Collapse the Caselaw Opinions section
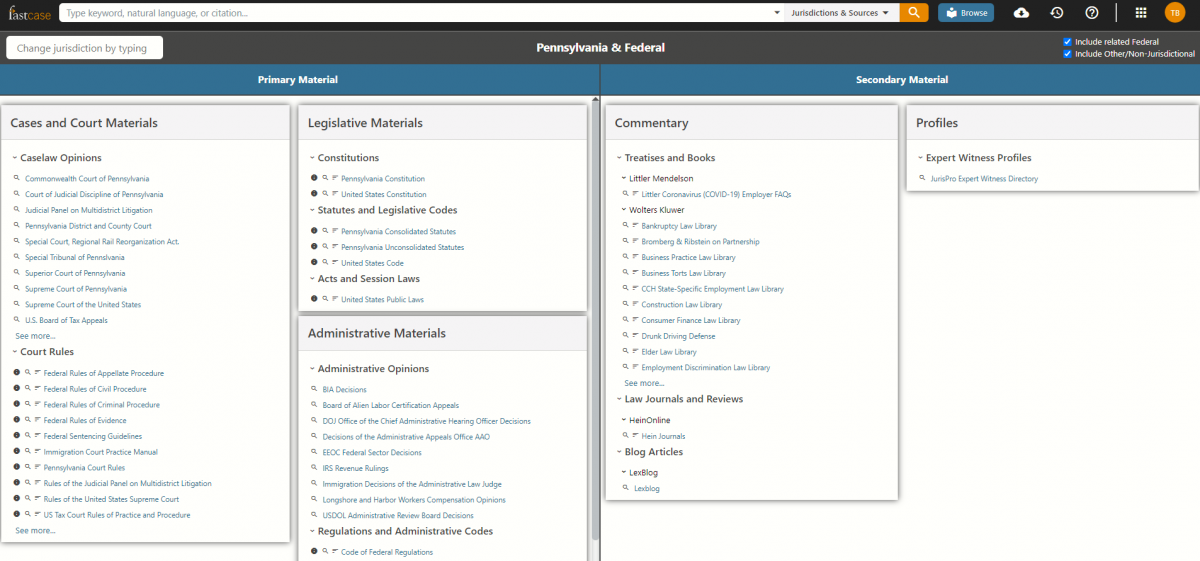Image resolution: width=1200 pixels, height=561 pixels. point(15,158)
